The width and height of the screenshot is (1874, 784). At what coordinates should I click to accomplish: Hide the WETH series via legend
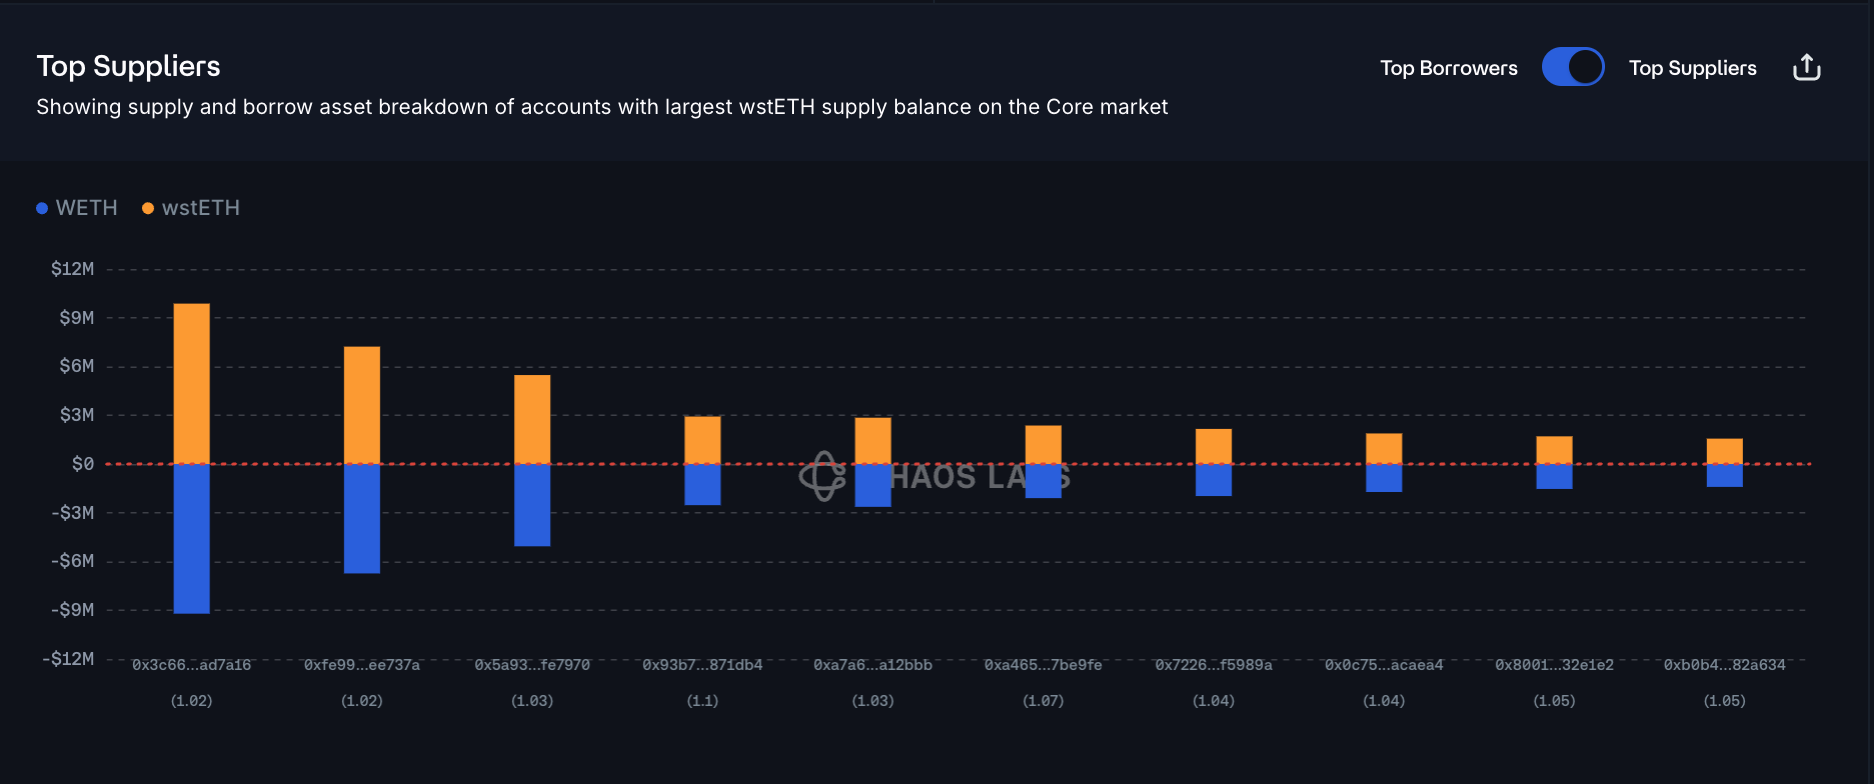coord(86,208)
